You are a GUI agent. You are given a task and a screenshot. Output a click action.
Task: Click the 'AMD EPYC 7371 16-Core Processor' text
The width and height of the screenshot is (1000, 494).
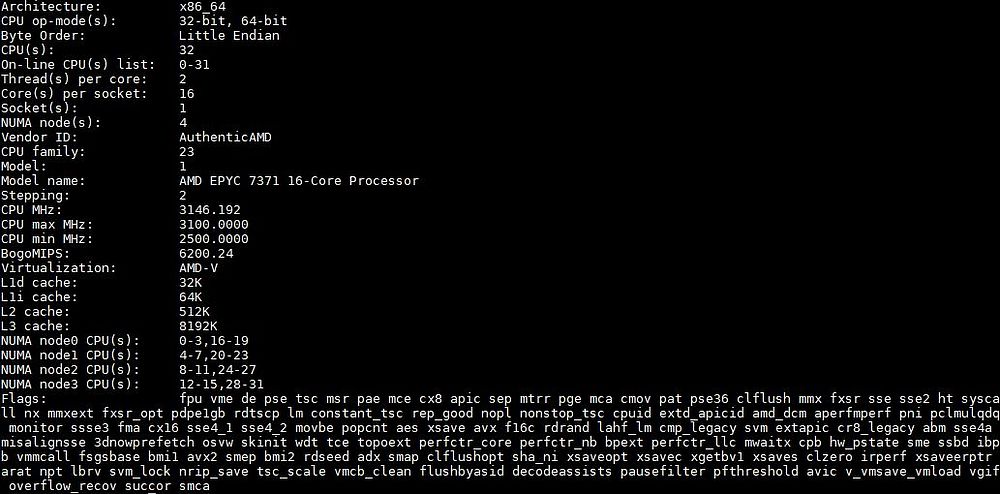(299, 181)
